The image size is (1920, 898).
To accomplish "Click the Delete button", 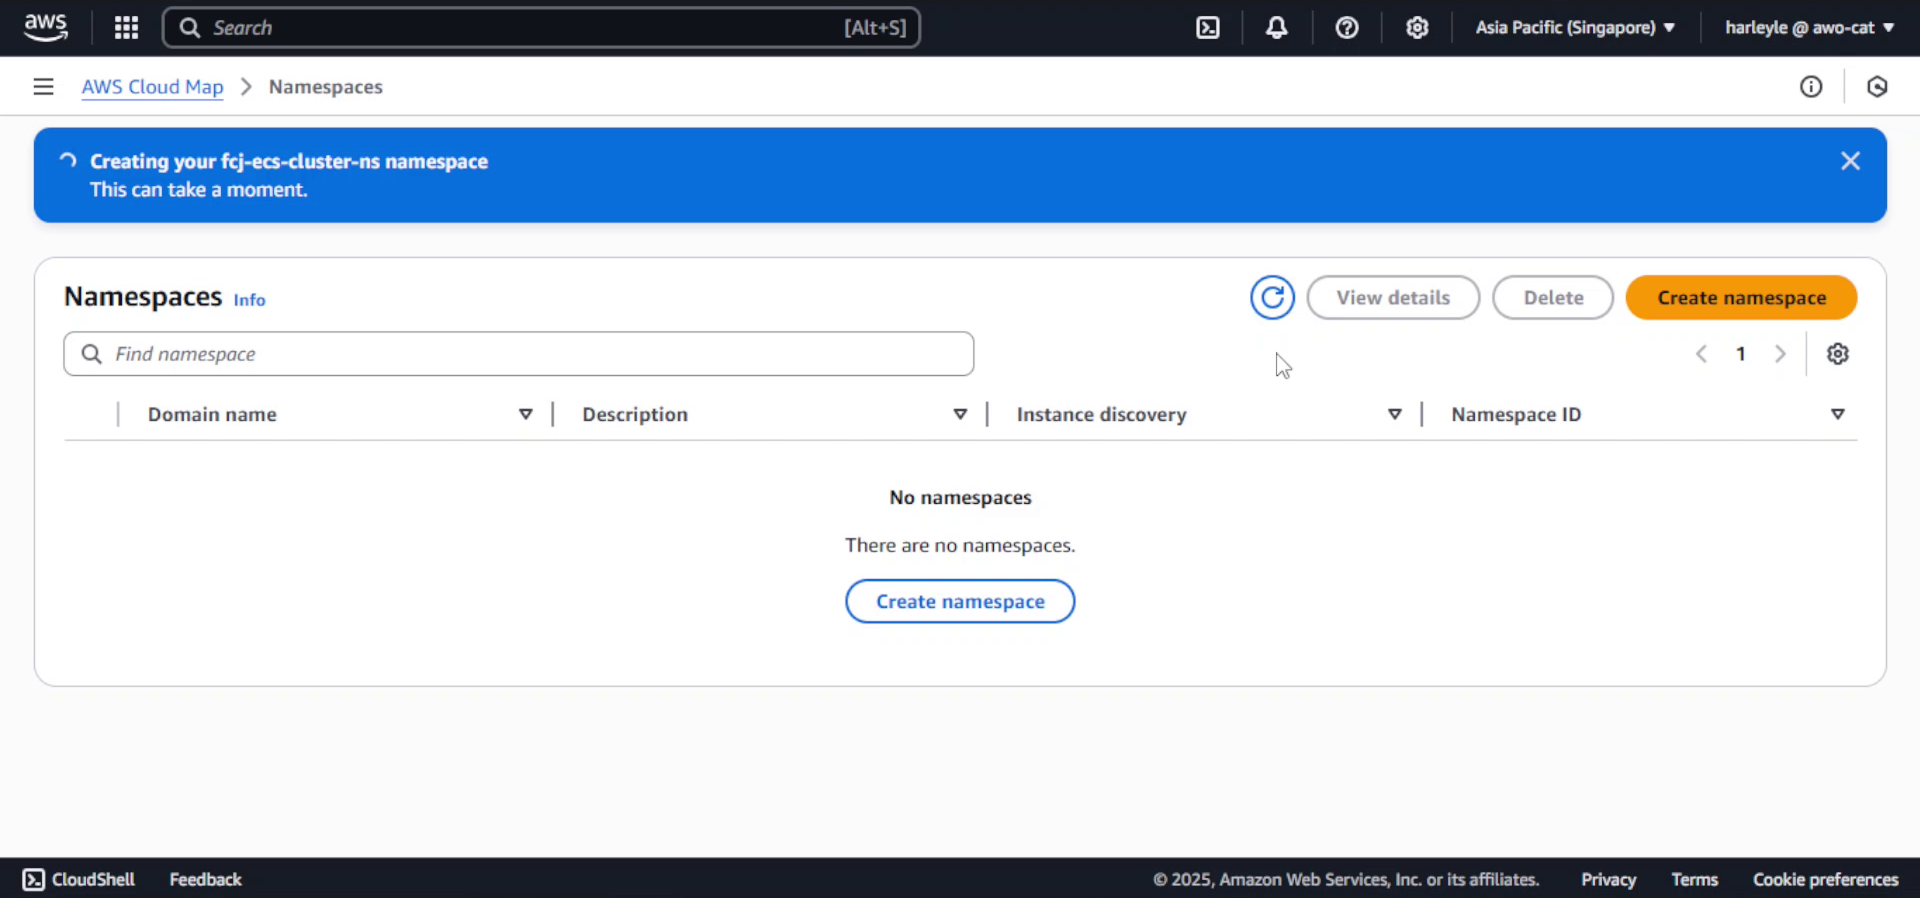I will pos(1553,298).
